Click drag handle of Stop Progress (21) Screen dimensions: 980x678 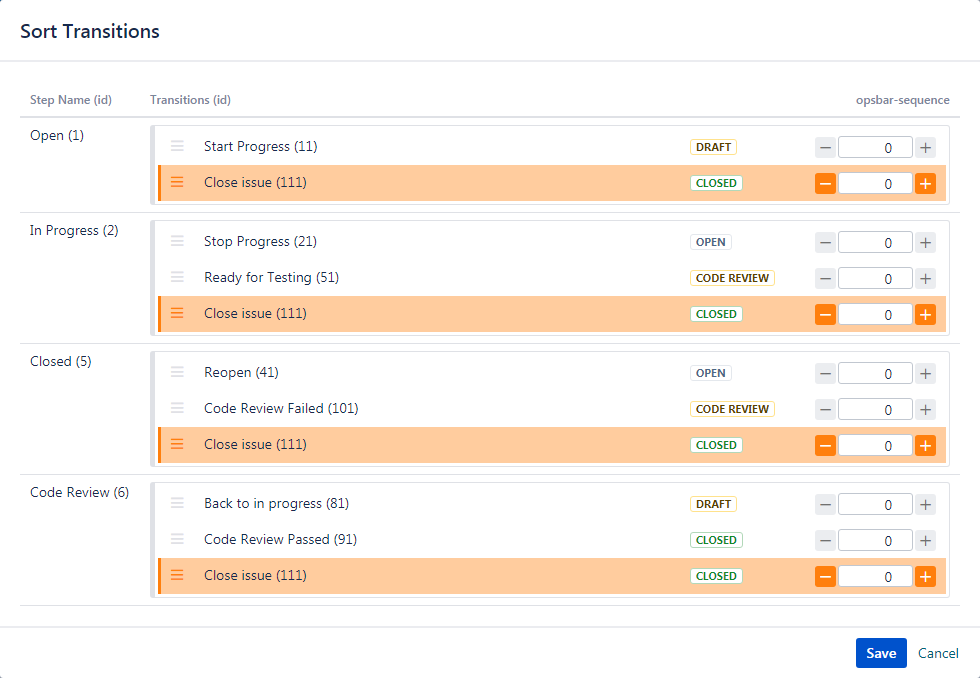[x=177, y=242]
